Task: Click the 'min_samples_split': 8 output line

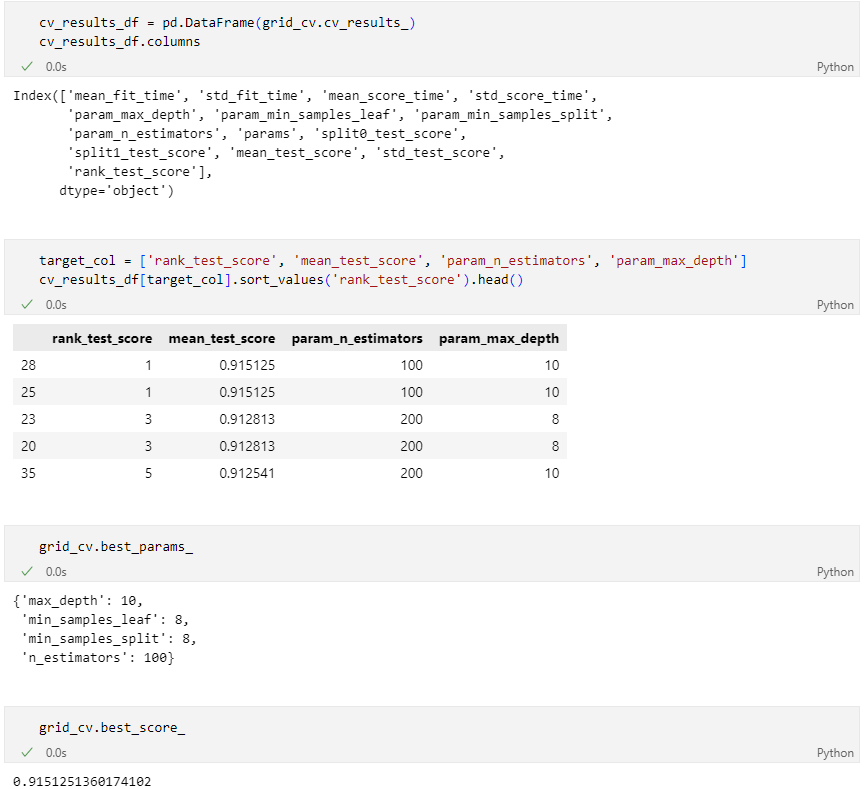Action: [x=109, y=639]
